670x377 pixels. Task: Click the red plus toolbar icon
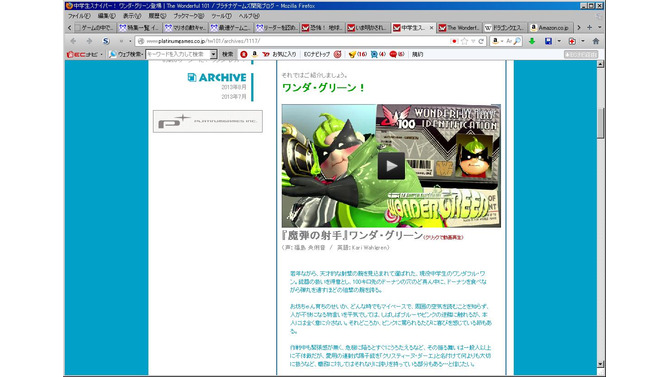572,41
